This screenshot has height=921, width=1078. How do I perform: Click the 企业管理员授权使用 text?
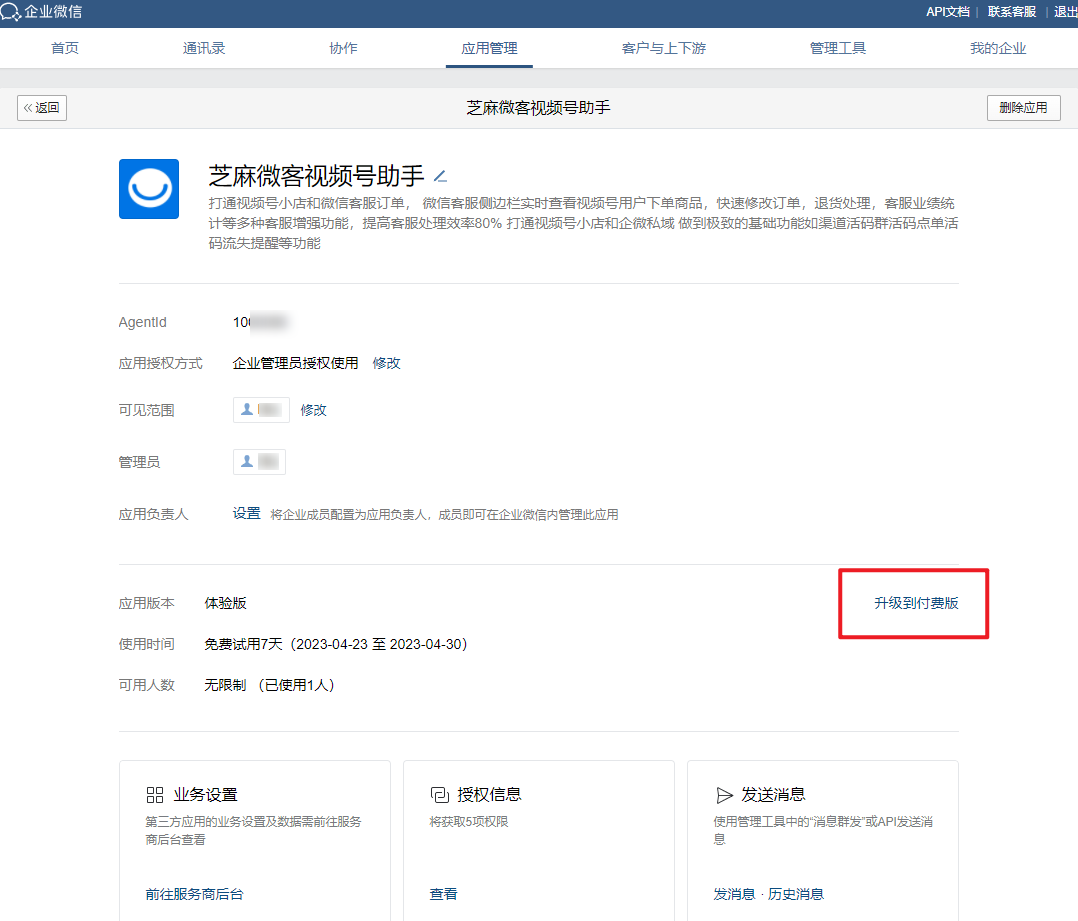296,363
